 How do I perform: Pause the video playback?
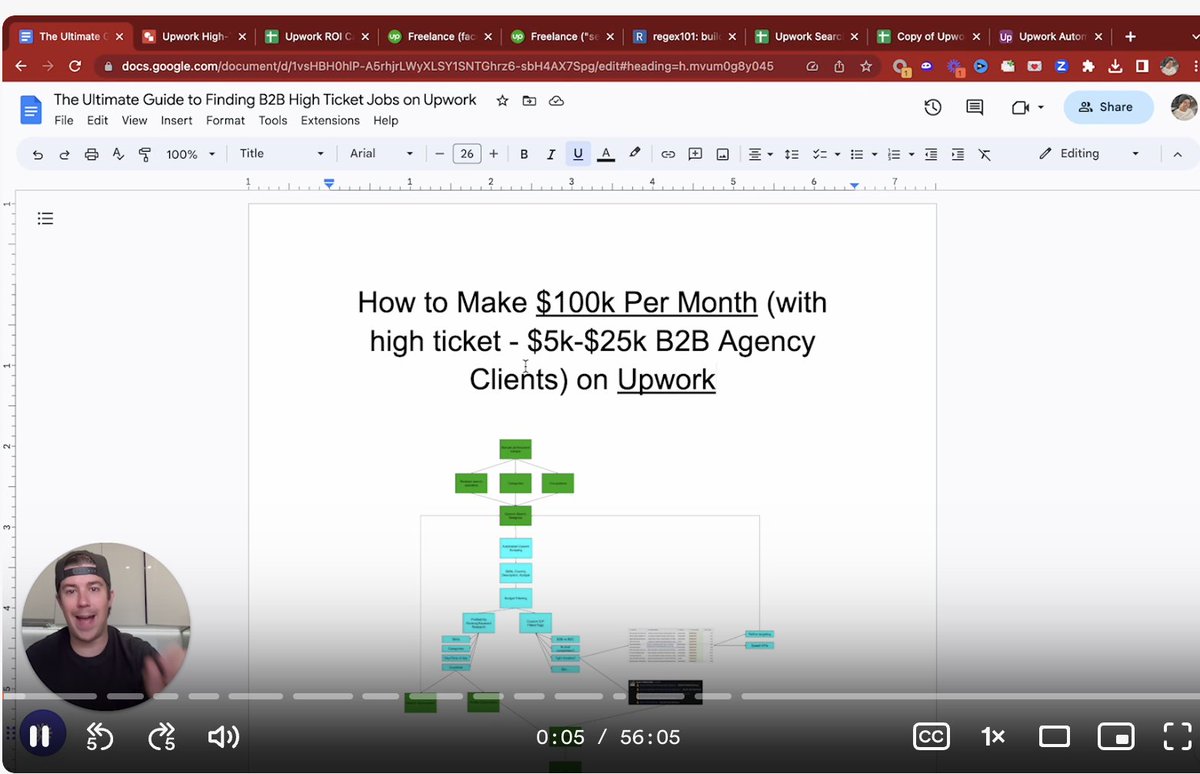point(39,737)
